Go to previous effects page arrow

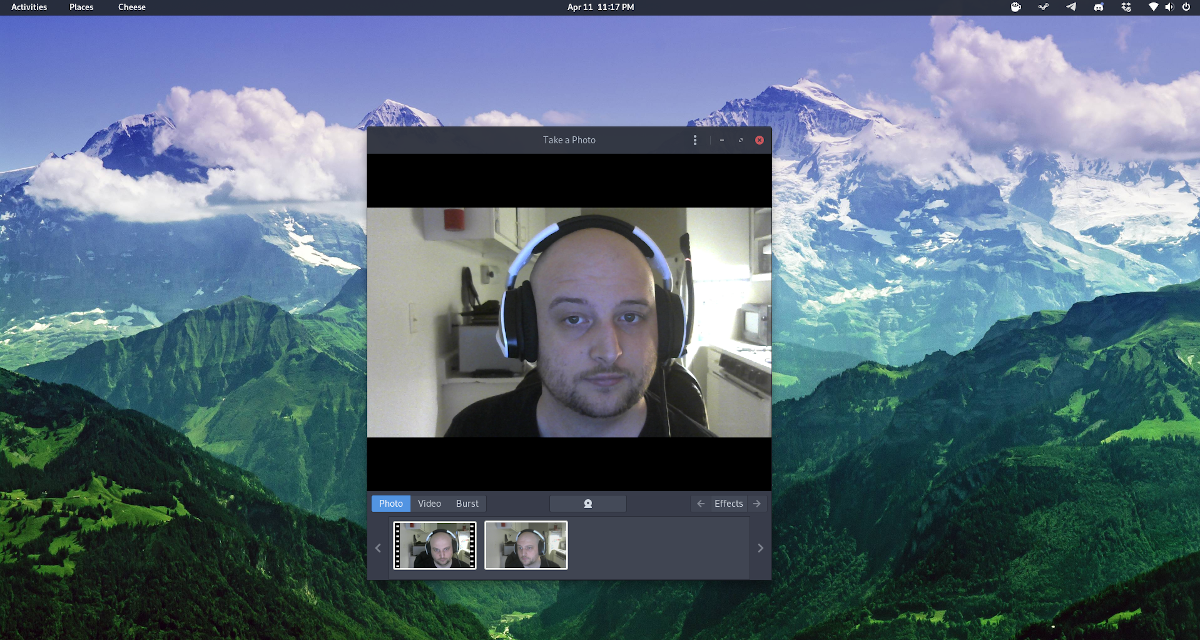tap(700, 504)
